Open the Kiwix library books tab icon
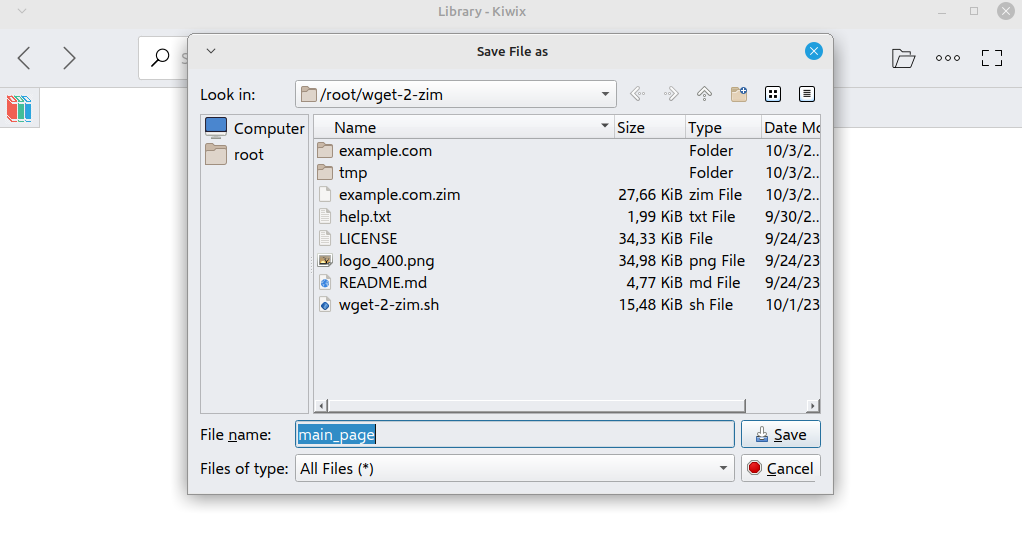 click(x=20, y=108)
